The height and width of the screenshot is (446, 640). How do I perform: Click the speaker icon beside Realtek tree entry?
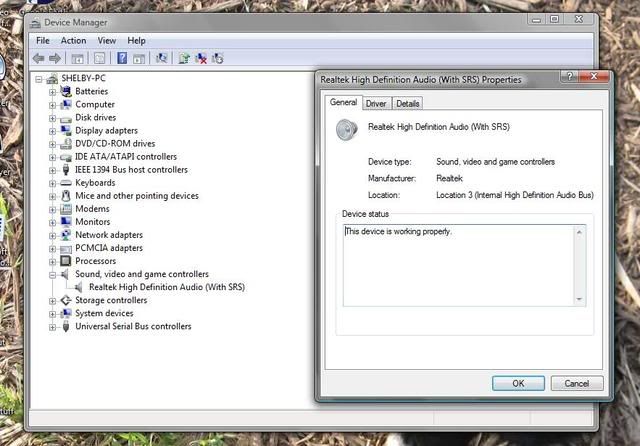tap(79, 287)
